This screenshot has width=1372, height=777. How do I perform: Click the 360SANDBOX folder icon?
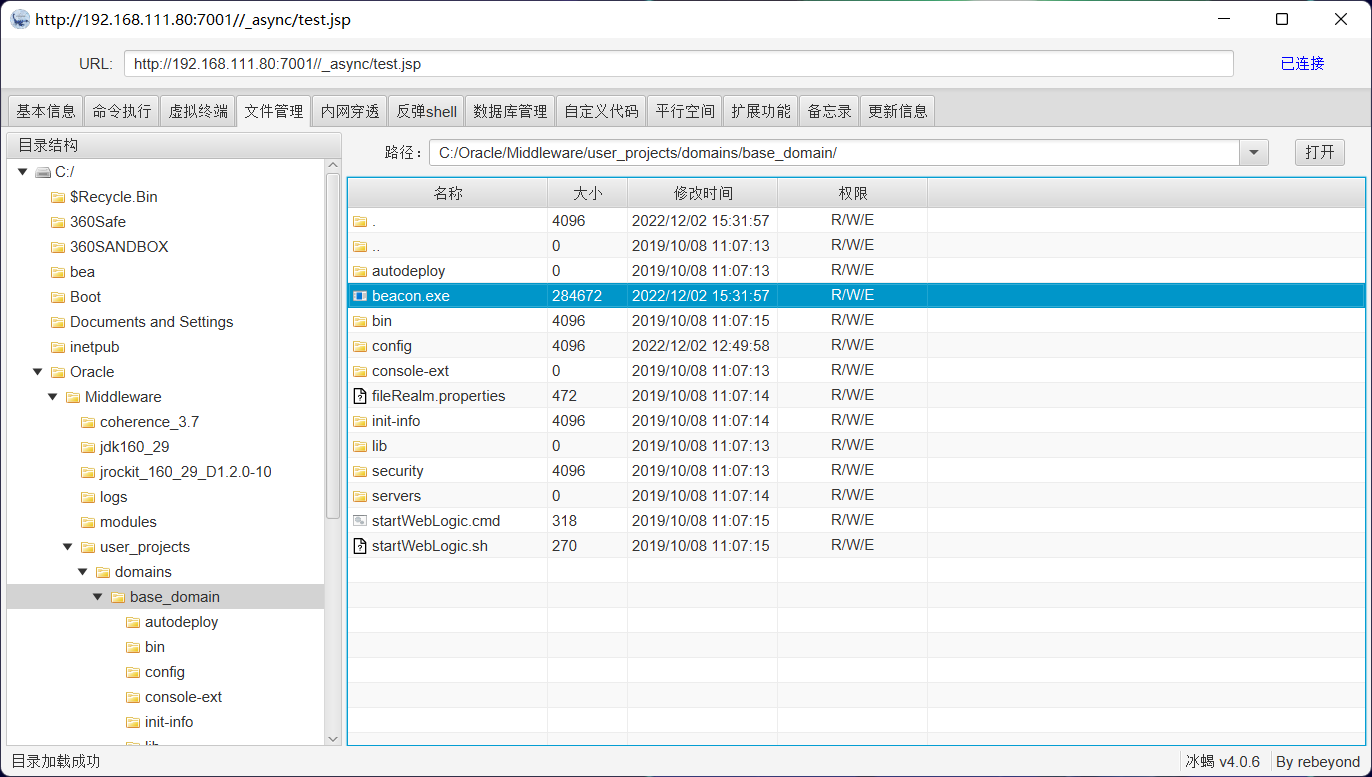tap(58, 247)
